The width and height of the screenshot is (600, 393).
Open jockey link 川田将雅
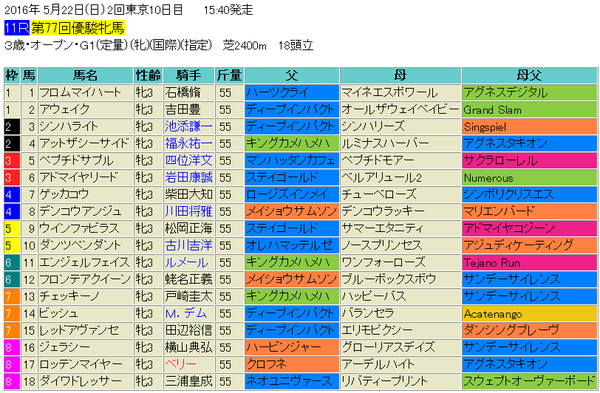coord(188,211)
